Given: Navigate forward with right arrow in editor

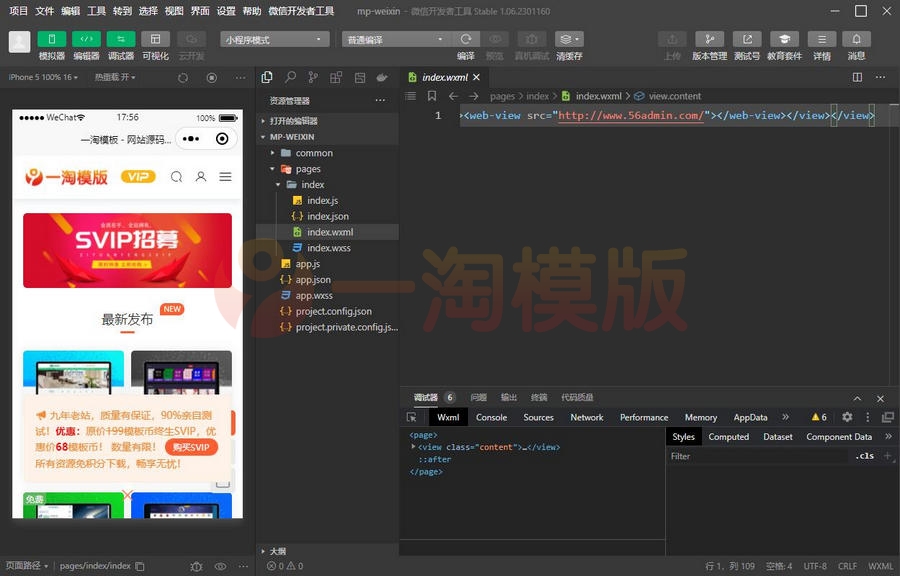Looking at the screenshot, I should (474, 96).
